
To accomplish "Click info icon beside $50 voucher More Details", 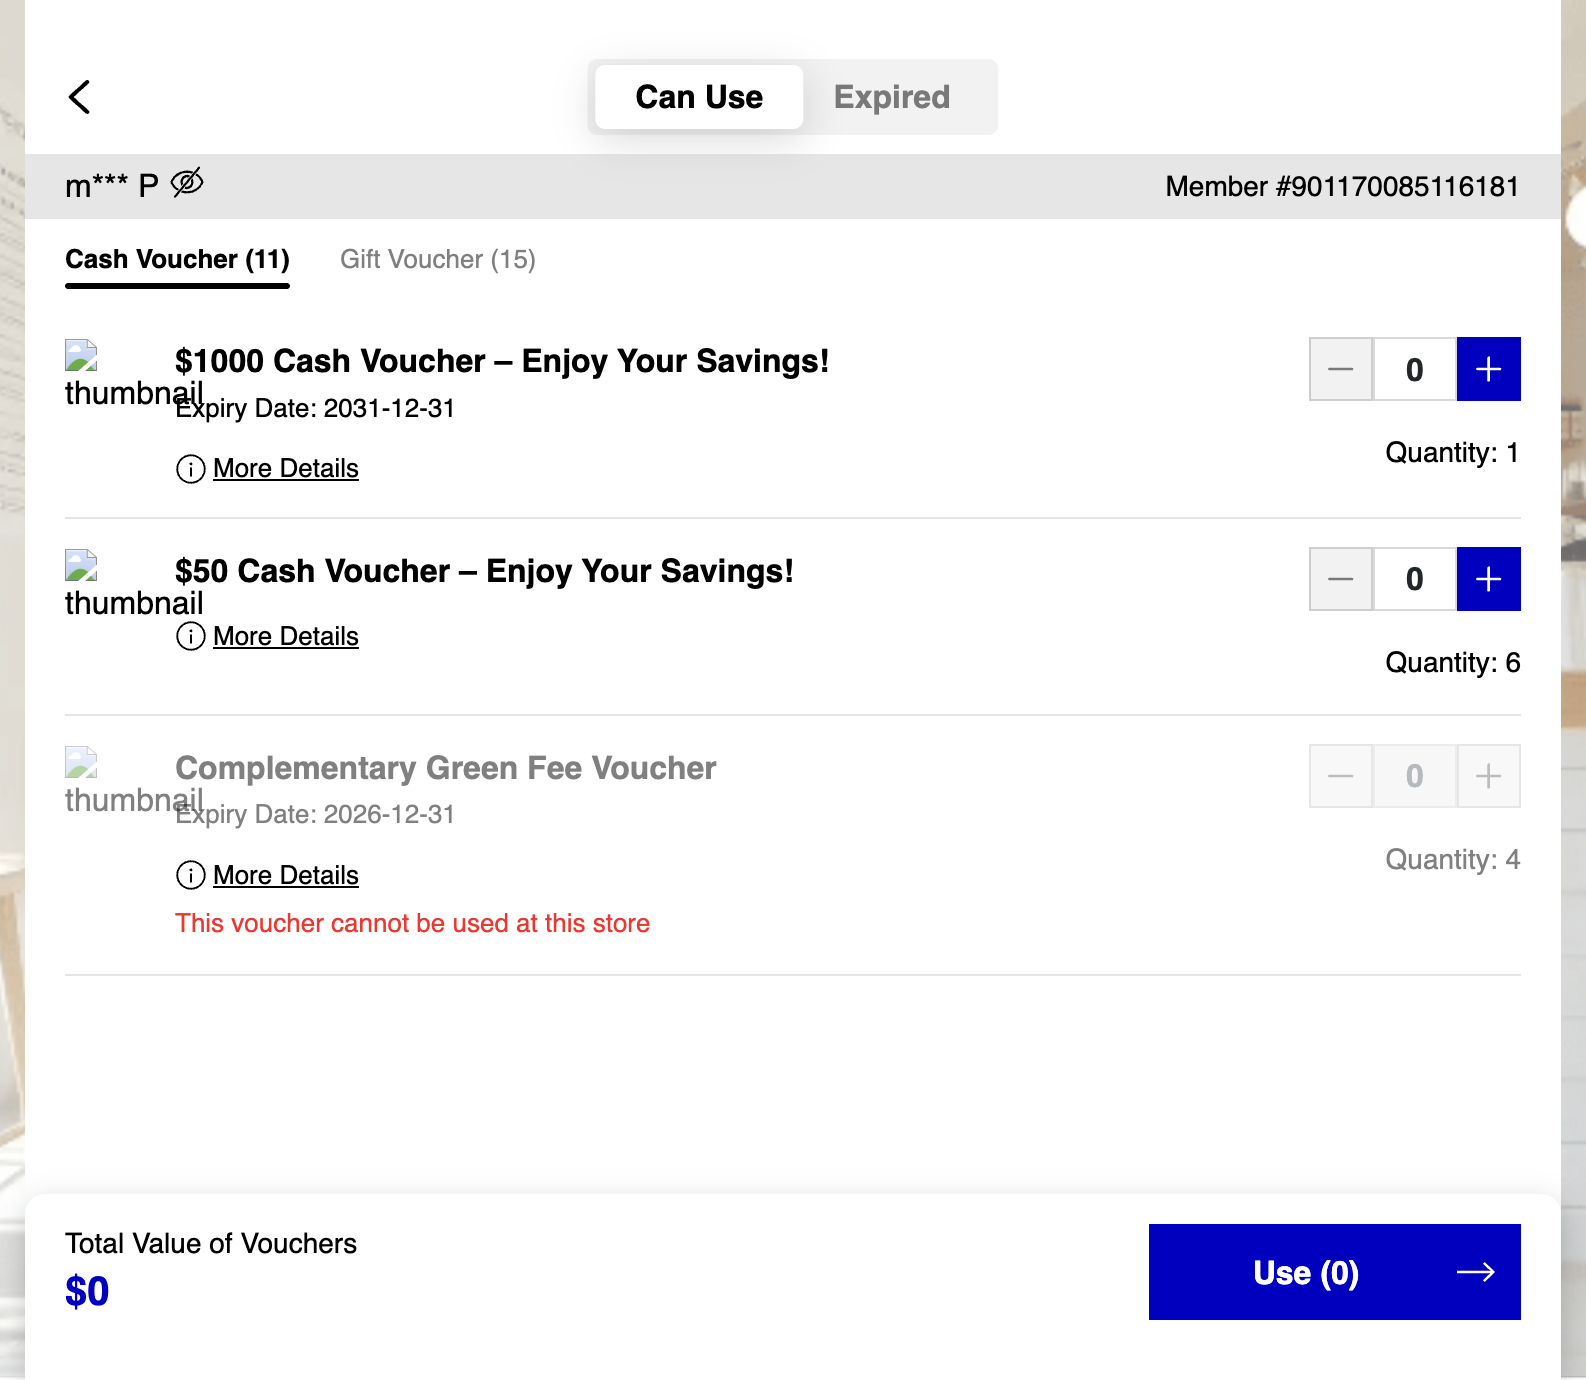I will point(190,636).
